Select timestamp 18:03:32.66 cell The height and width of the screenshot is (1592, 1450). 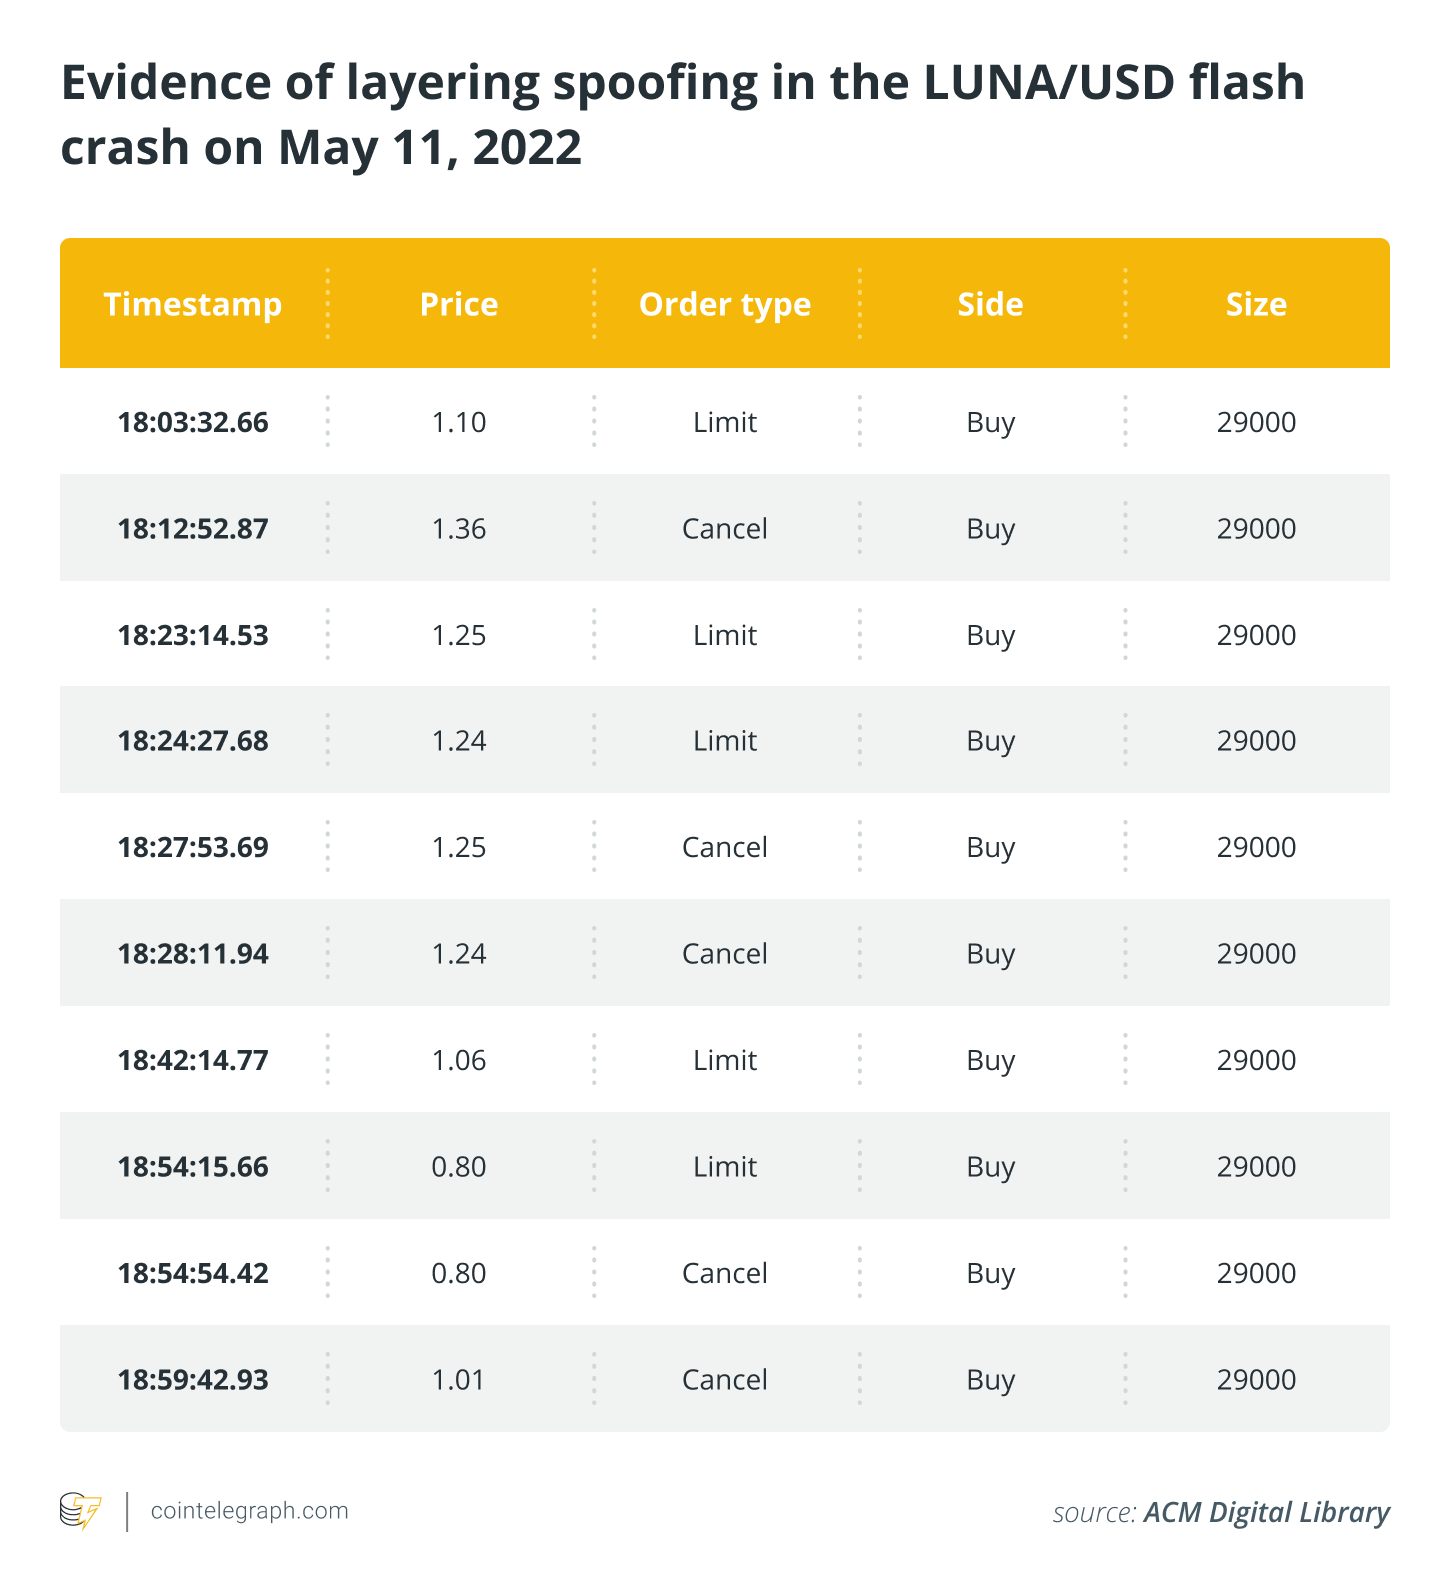coord(193,422)
